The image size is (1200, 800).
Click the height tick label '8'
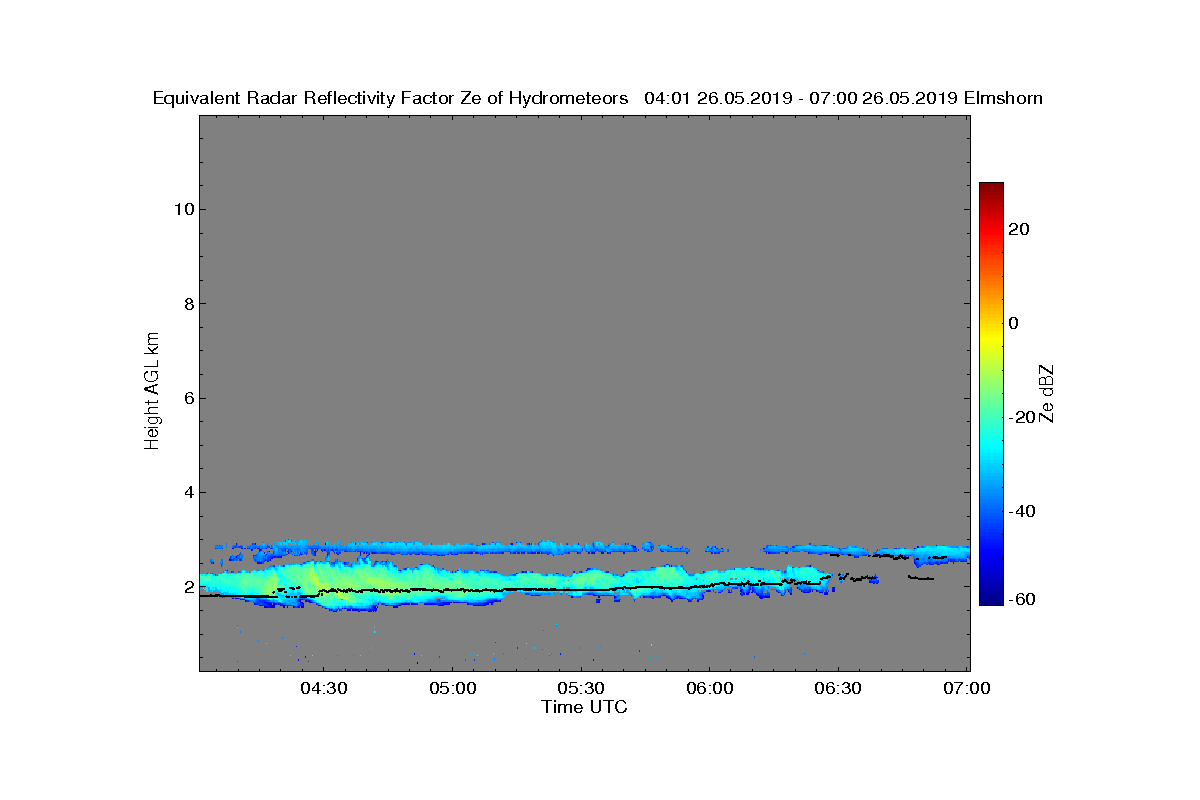pyautogui.click(x=187, y=303)
